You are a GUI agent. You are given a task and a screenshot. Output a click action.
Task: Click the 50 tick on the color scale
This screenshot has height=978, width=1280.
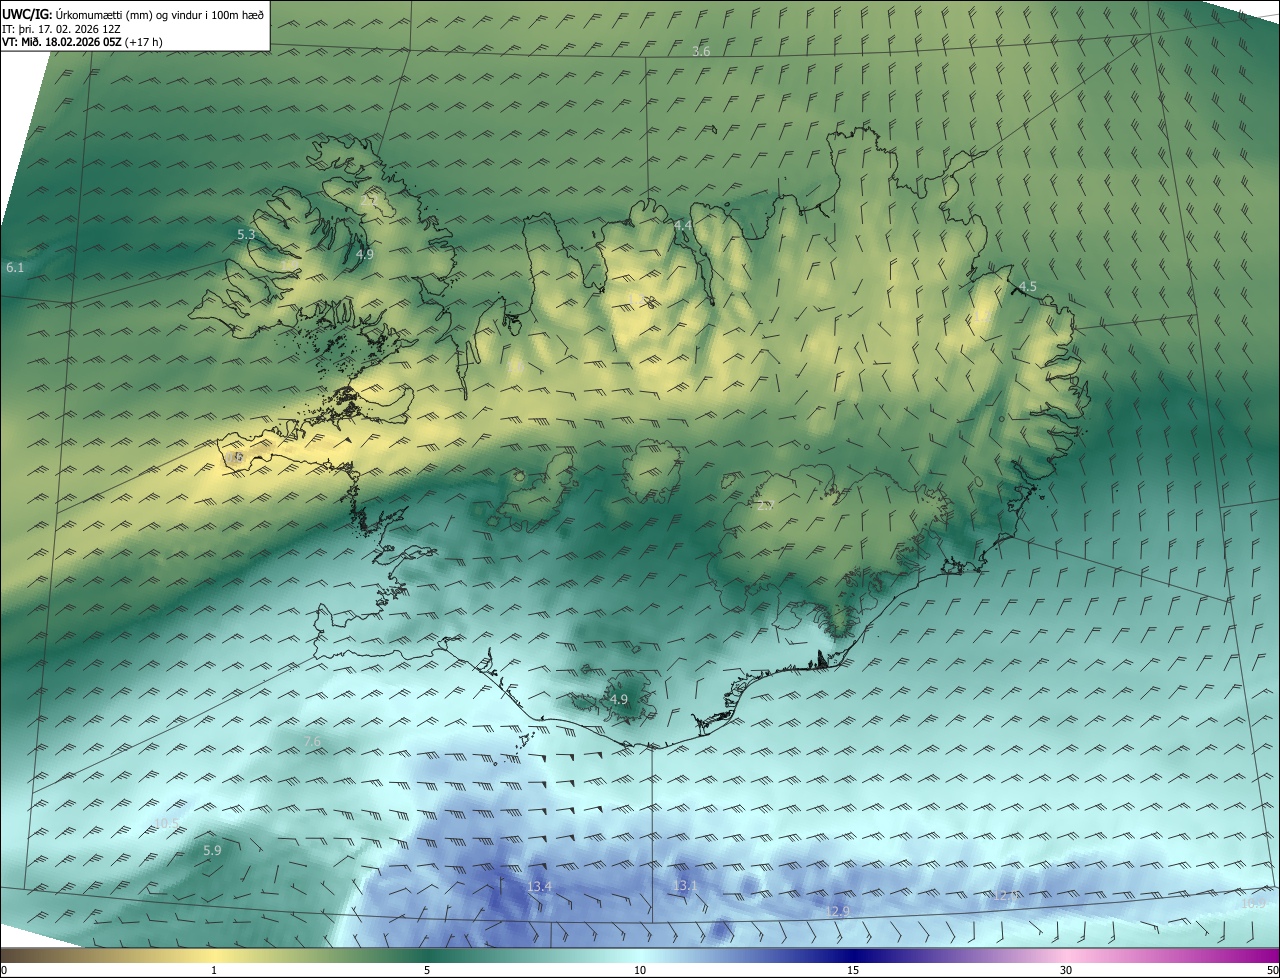[1272, 970]
